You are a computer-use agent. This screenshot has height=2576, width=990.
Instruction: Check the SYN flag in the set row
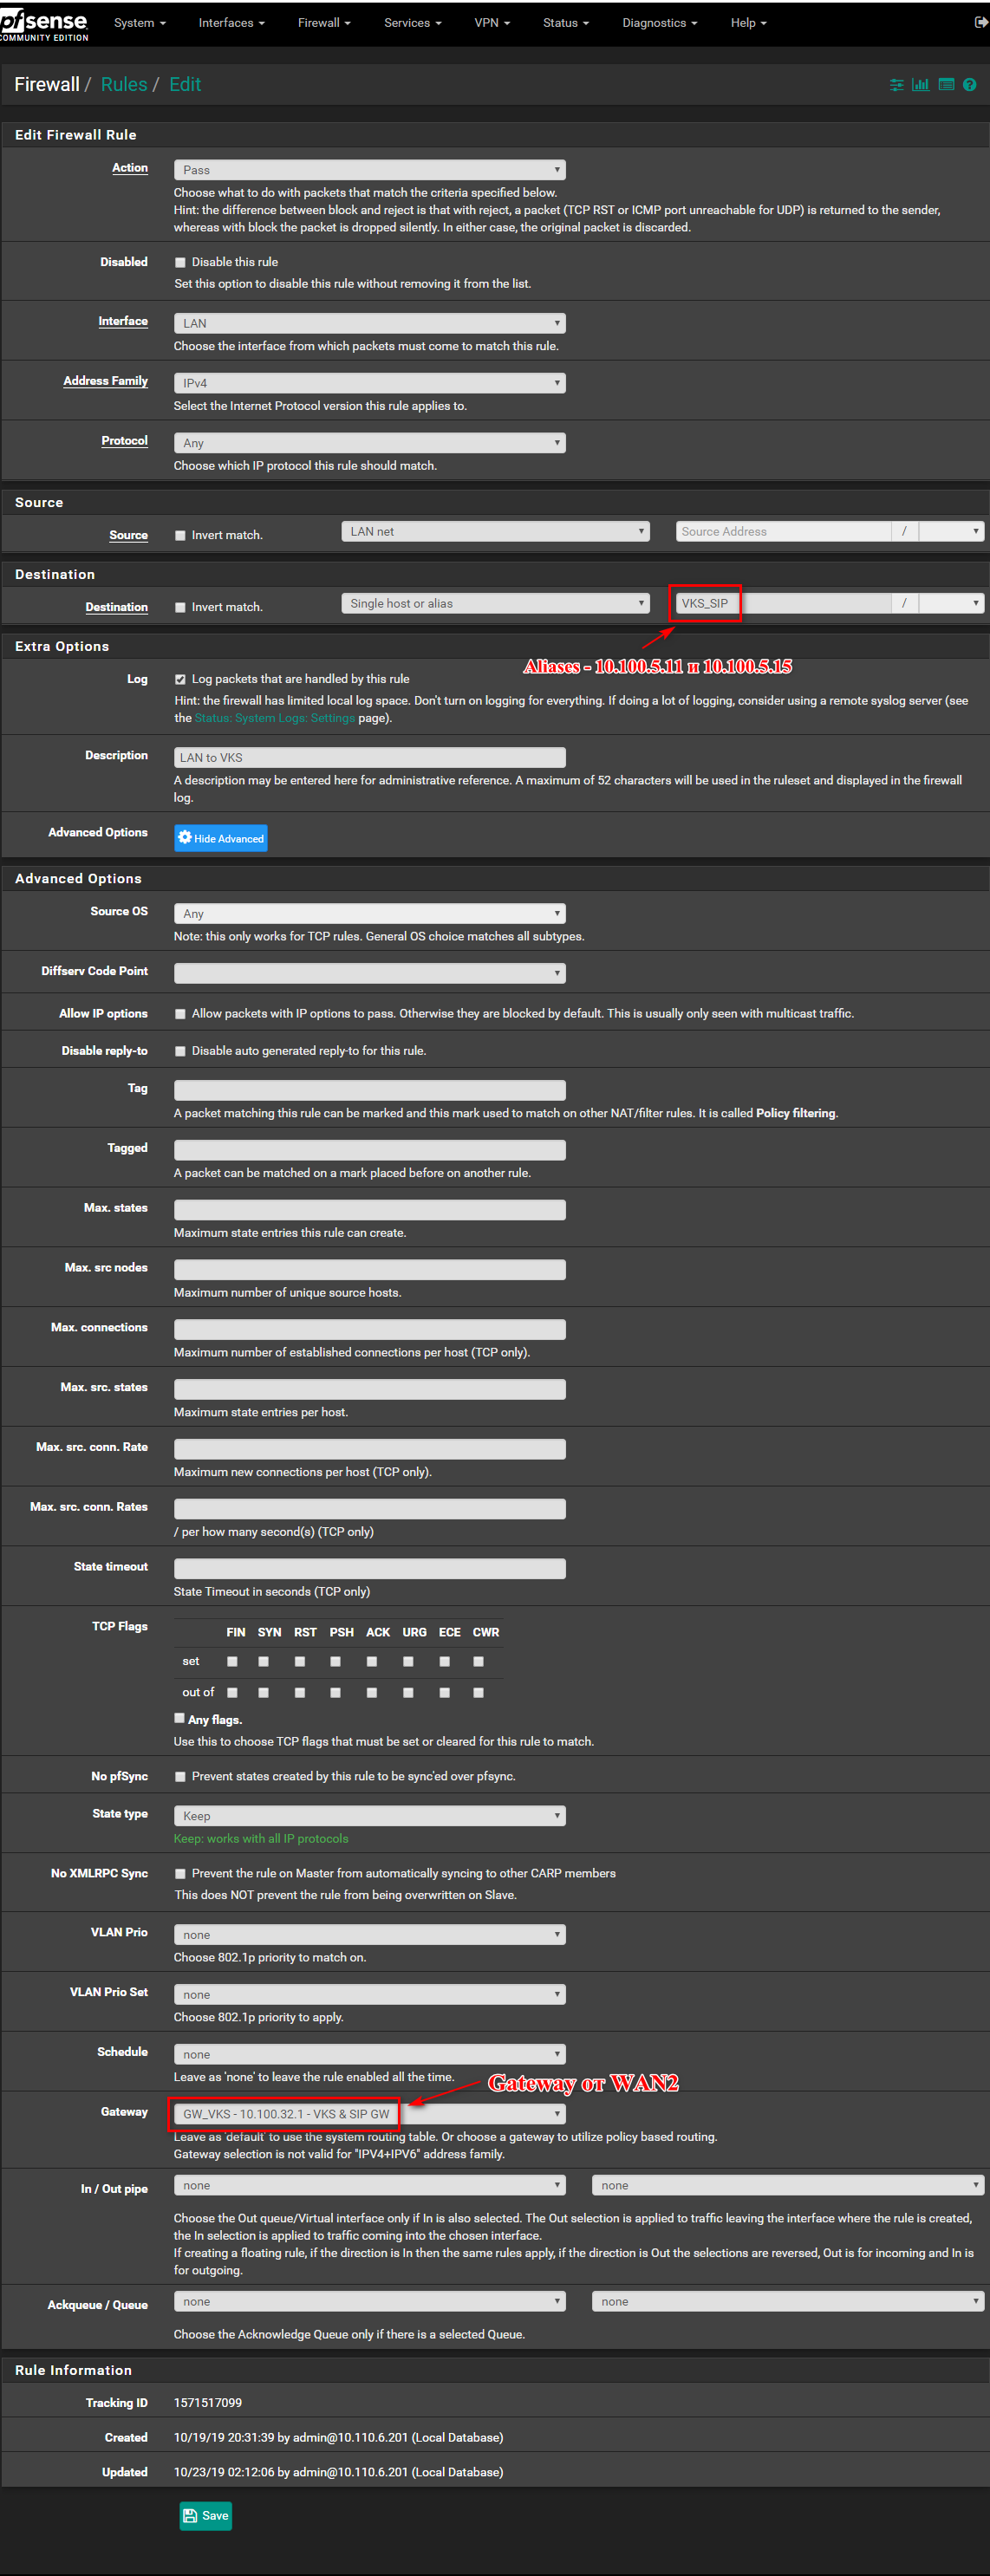coord(264,1662)
